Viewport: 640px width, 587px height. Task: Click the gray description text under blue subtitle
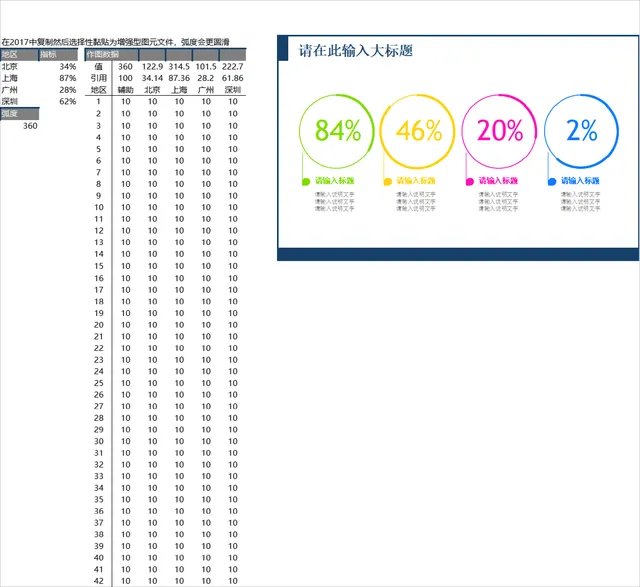(x=580, y=201)
